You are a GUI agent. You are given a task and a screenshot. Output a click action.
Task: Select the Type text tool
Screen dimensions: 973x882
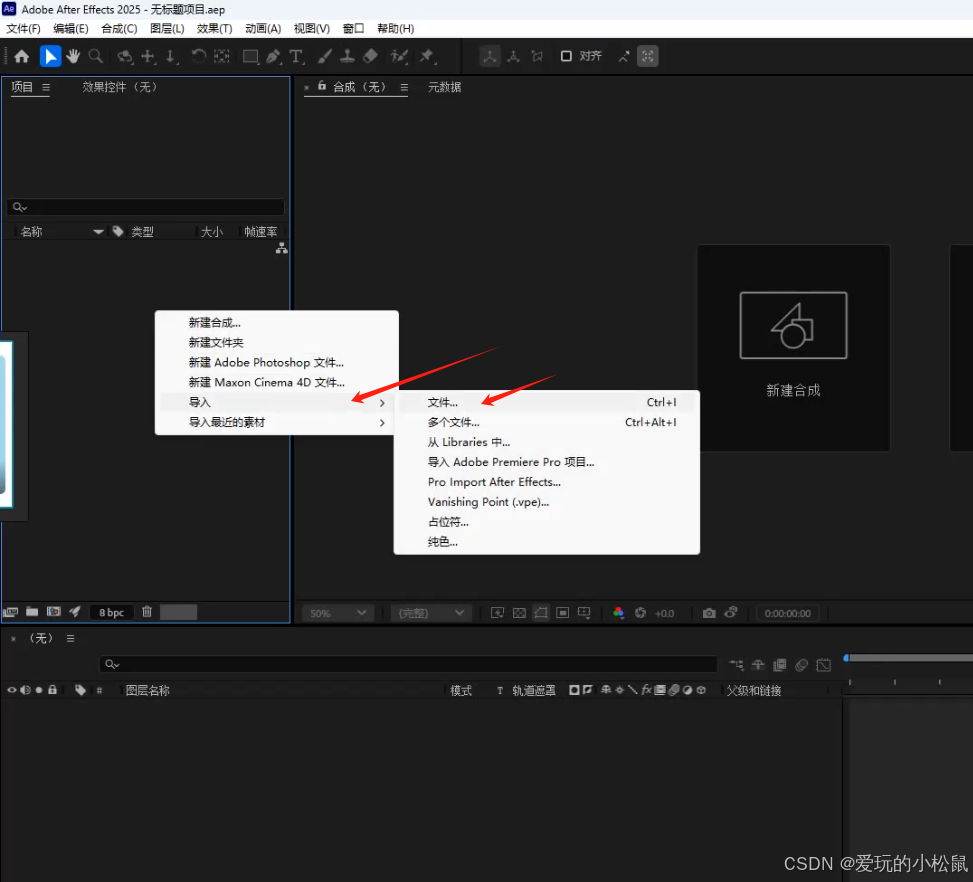click(296, 56)
